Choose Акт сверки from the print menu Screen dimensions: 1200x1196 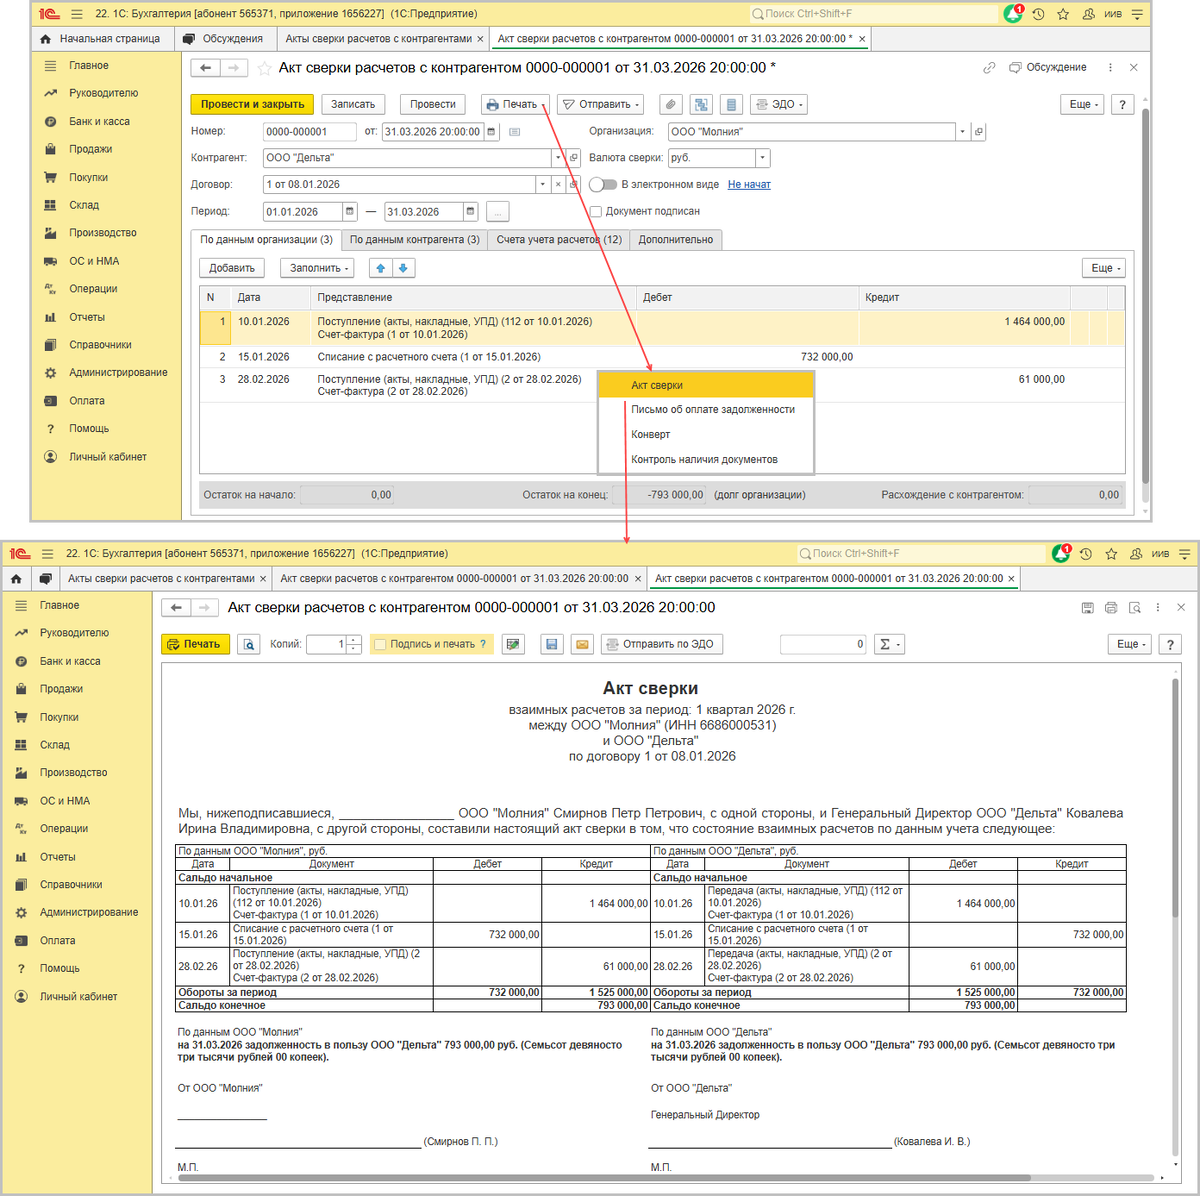pos(706,385)
